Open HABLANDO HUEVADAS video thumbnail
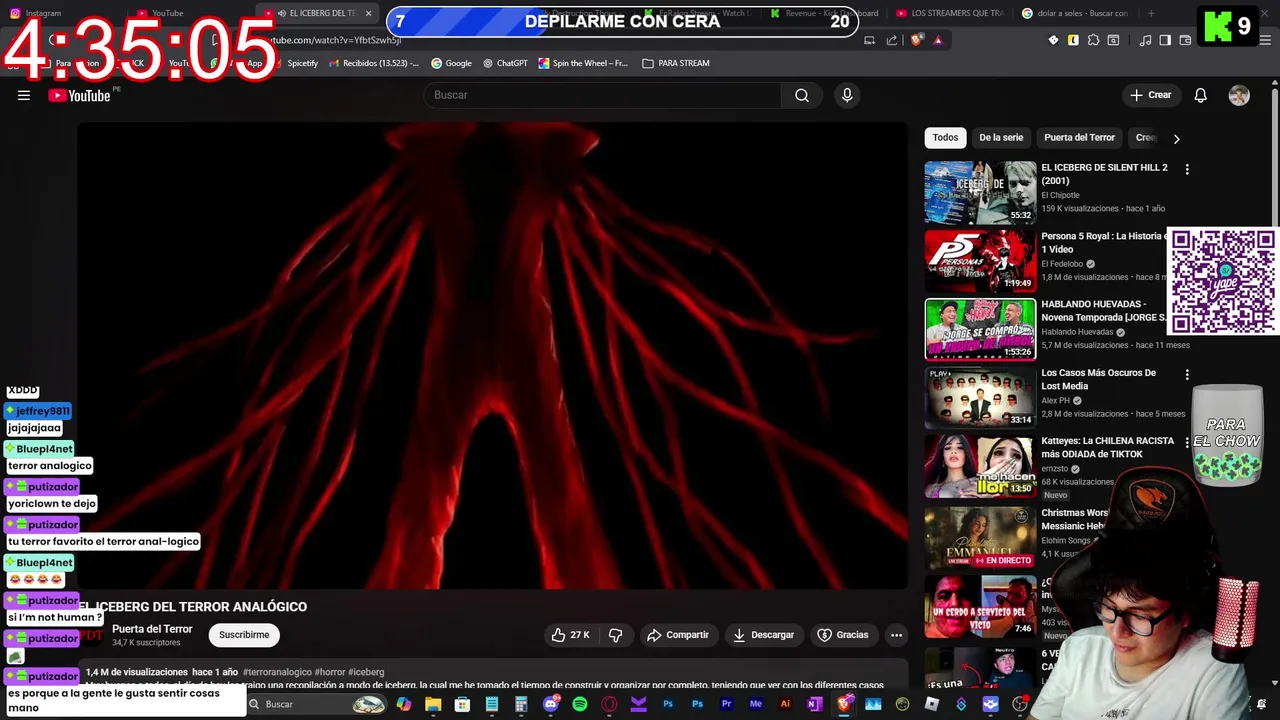The width and height of the screenshot is (1280, 720). pyautogui.click(x=980, y=329)
